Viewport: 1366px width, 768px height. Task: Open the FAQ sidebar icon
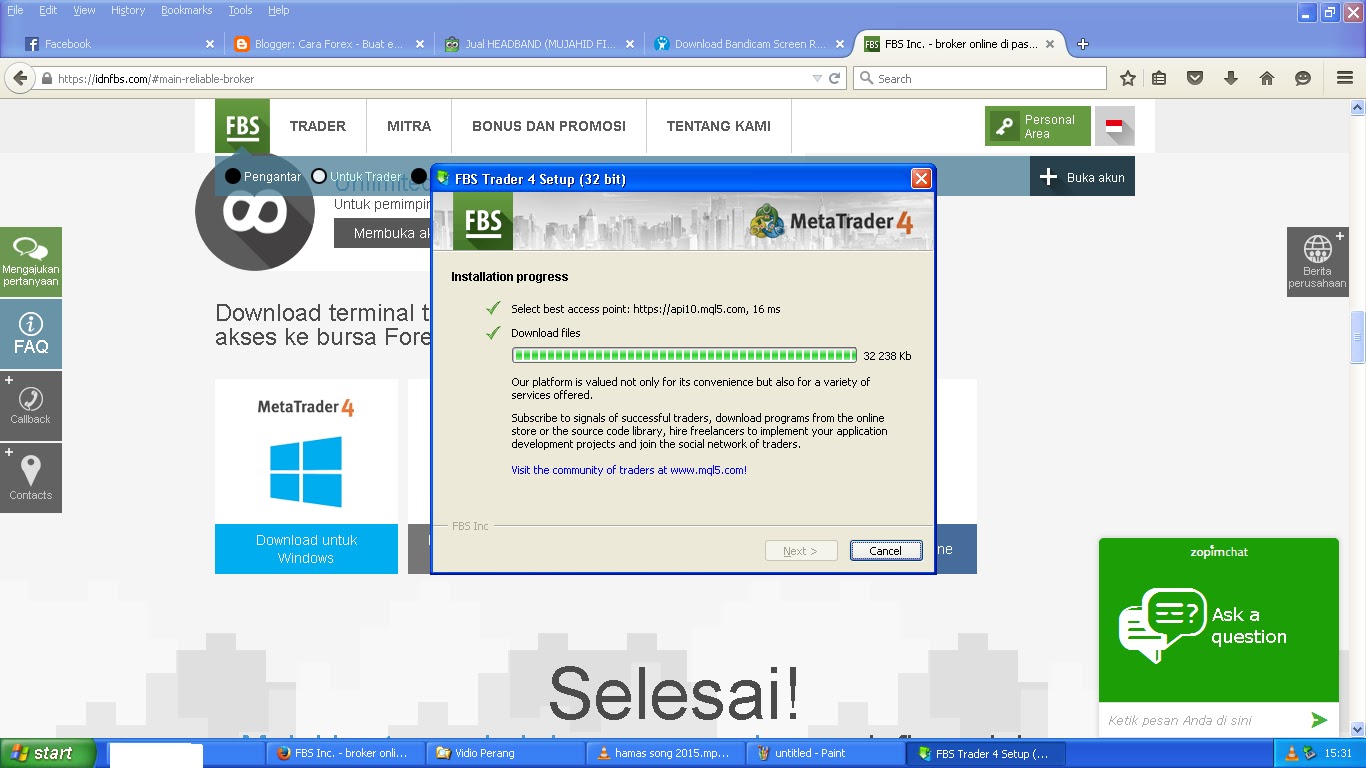pyautogui.click(x=31, y=334)
